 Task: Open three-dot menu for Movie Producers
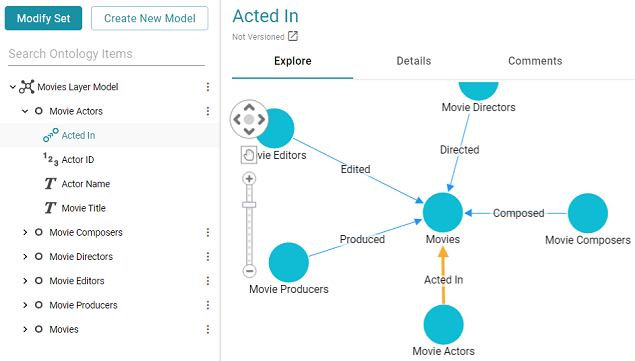pyautogui.click(x=208, y=305)
